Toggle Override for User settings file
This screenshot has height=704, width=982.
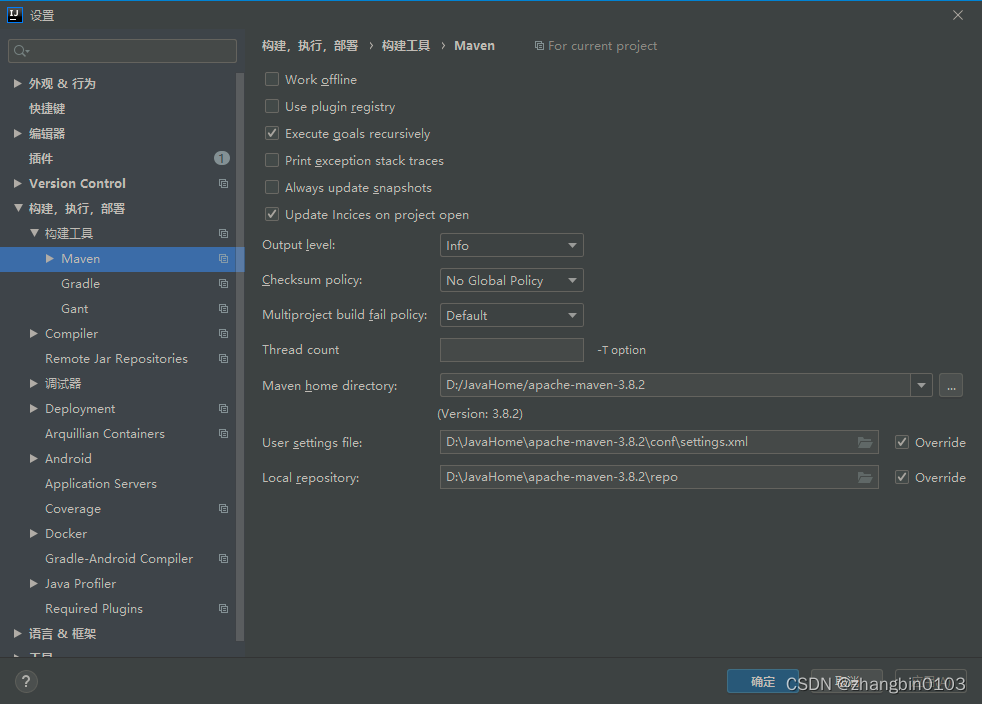(x=902, y=442)
